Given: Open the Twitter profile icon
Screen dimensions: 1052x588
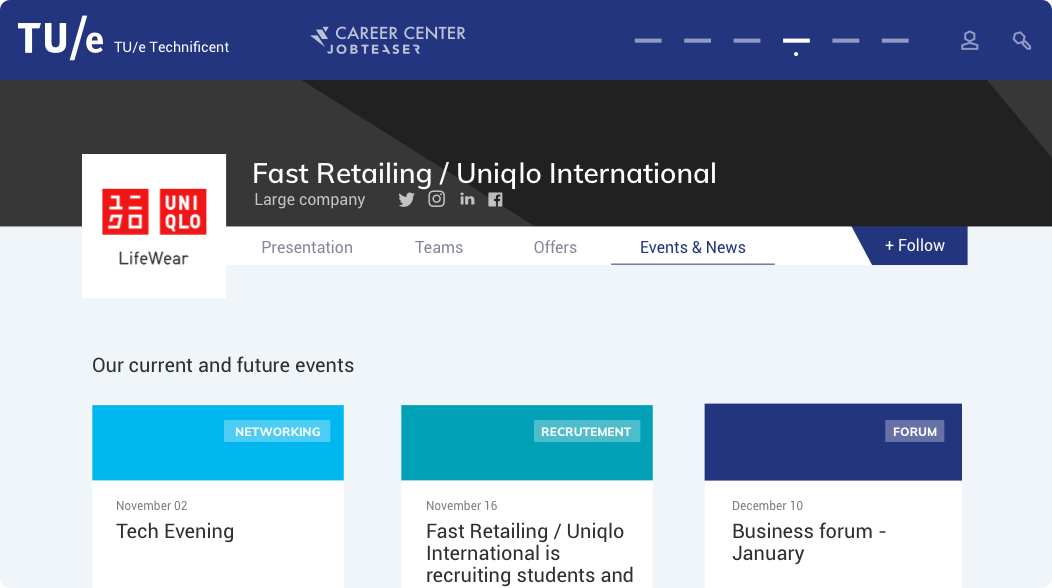Looking at the screenshot, I should 406,199.
